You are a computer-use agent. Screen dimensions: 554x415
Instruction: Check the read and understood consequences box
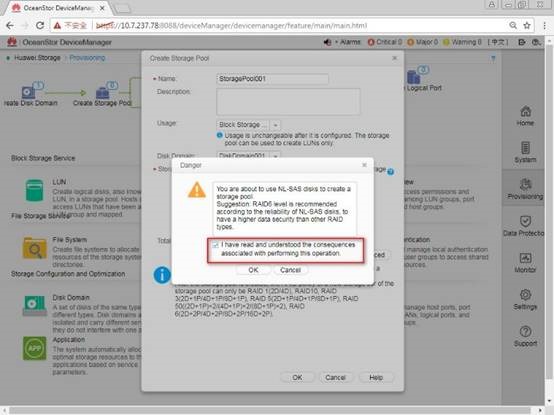(215, 245)
